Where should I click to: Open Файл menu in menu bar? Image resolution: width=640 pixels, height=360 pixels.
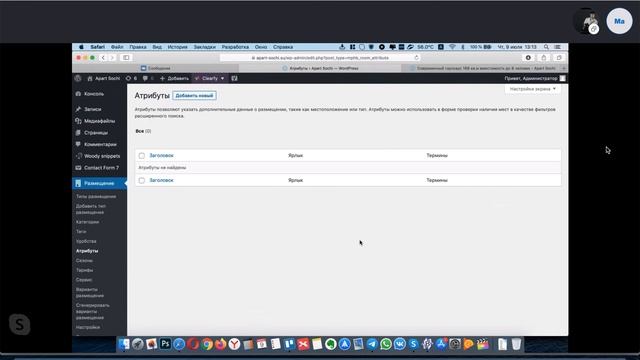coord(117,47)
